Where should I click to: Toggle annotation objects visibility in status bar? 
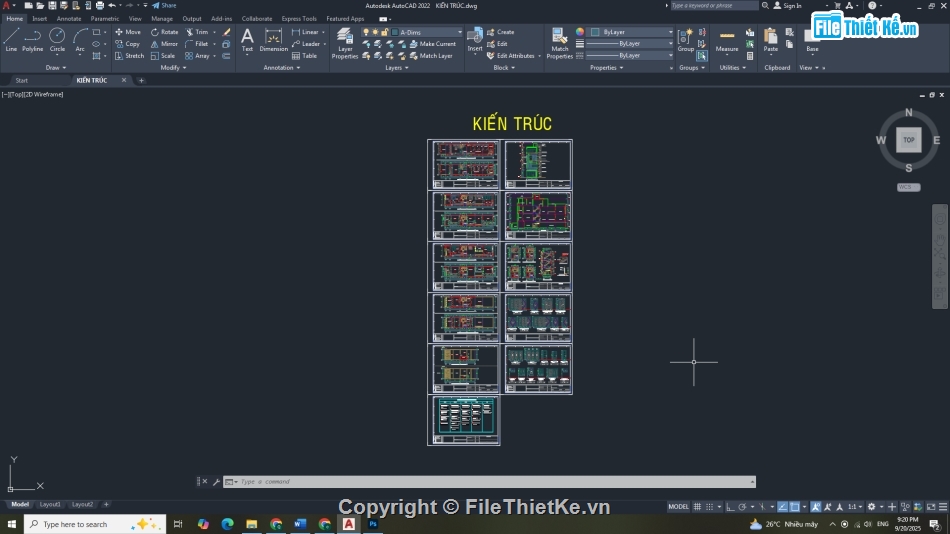816,507
